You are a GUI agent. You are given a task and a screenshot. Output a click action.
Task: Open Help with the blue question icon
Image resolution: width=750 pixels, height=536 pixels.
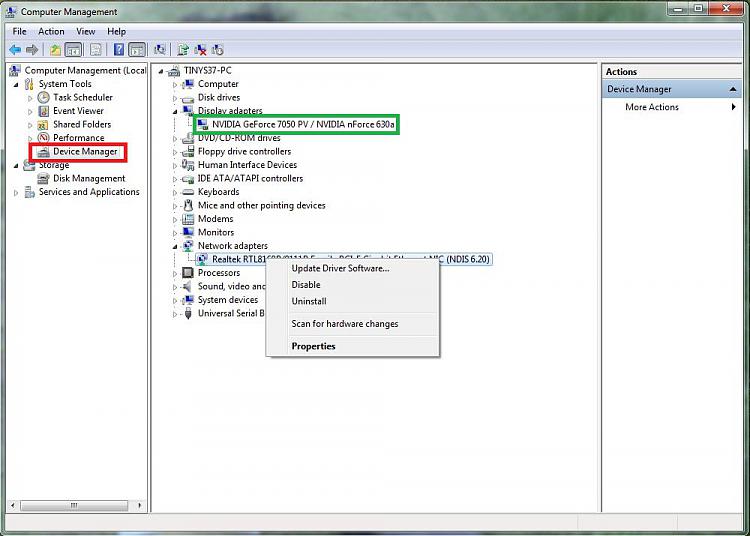[119, 49]
